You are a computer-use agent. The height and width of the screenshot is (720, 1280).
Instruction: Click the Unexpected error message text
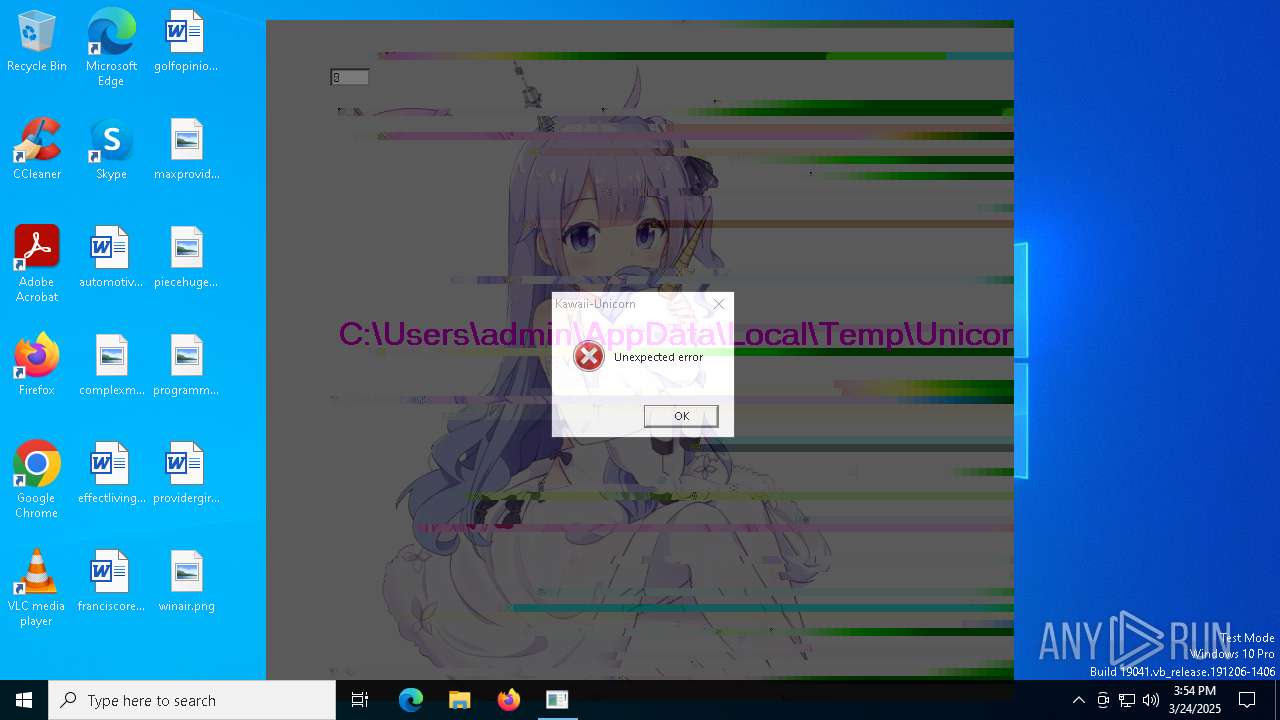pos(658,357)
